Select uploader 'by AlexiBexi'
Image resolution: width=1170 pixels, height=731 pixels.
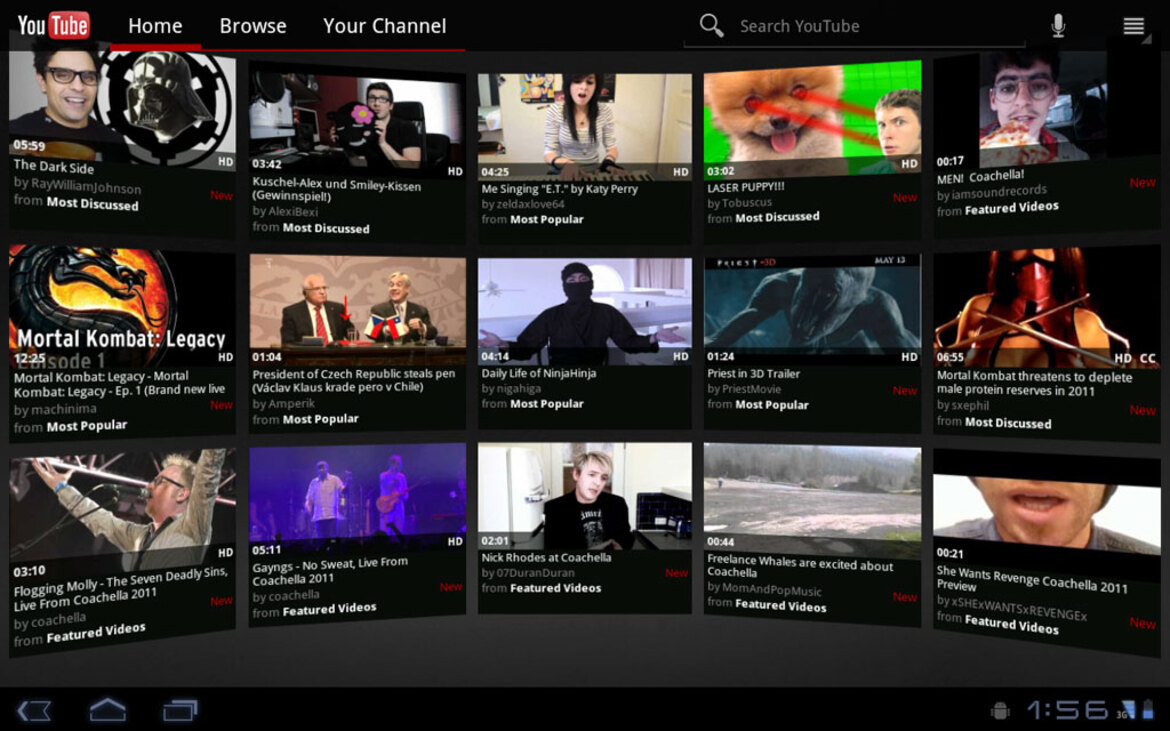pos(285,211)
